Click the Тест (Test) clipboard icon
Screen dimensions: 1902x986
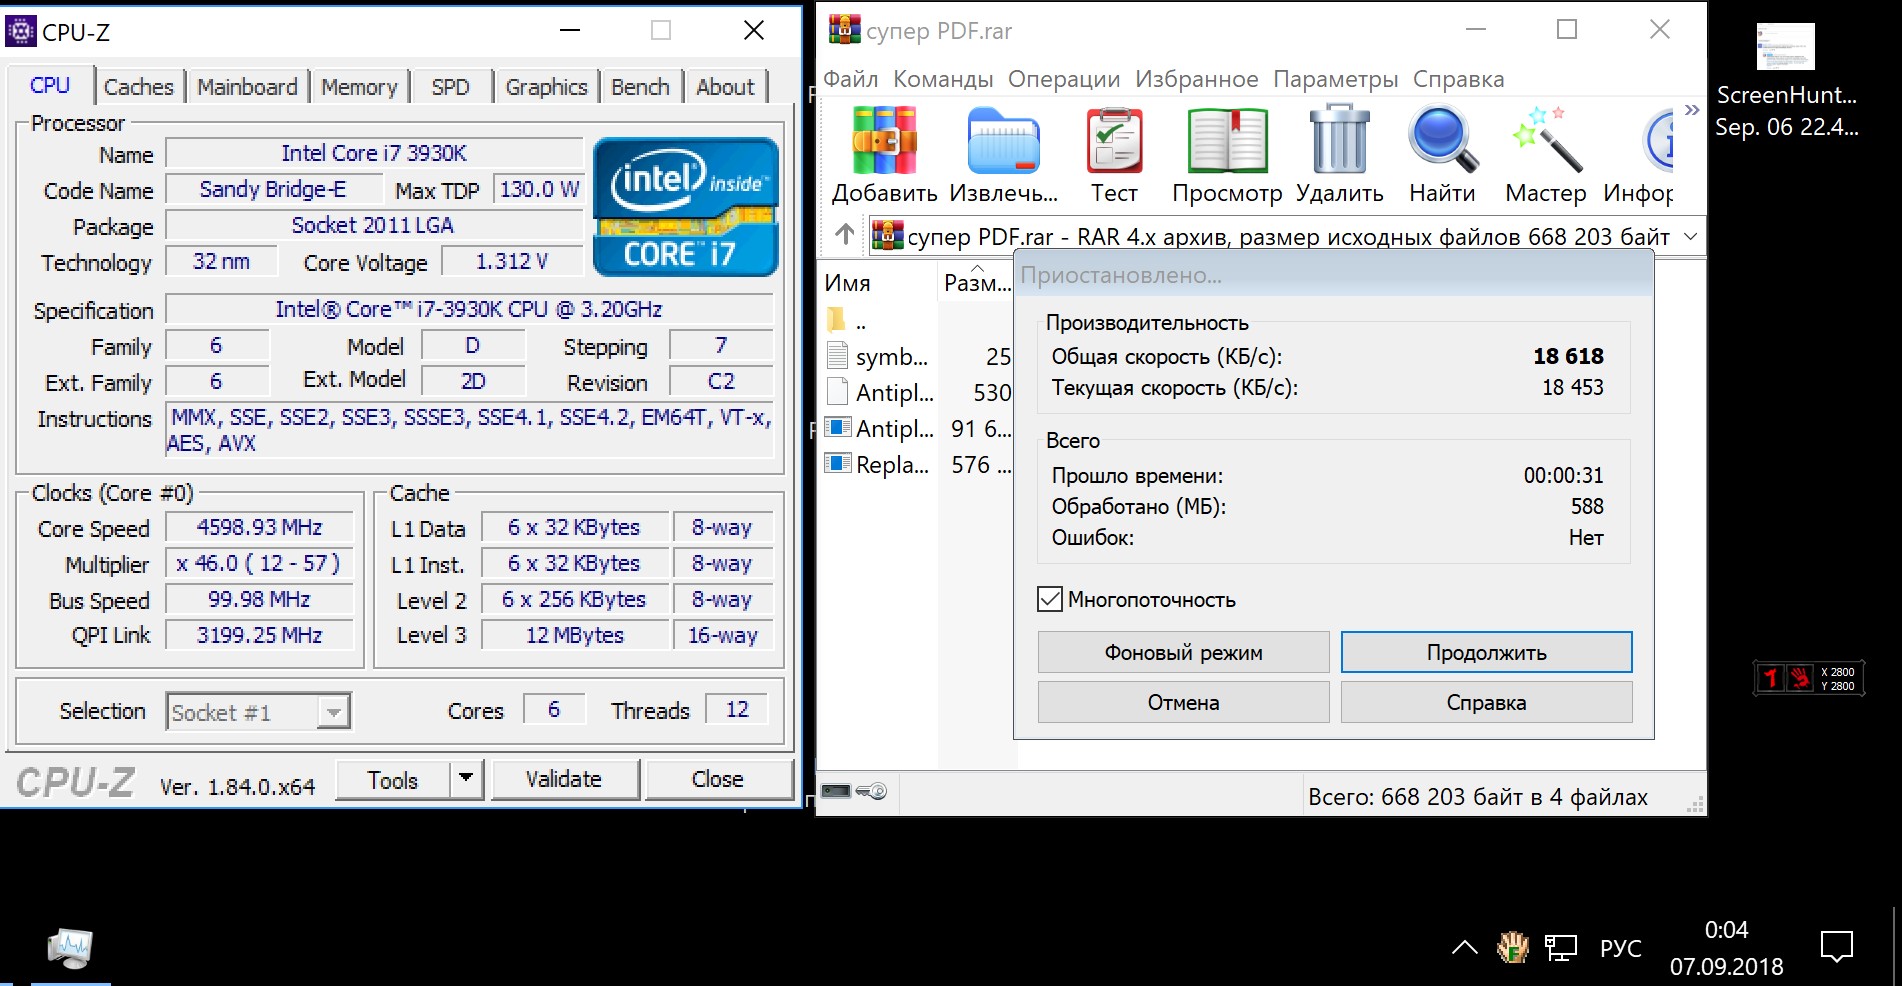pos(1114,141)
